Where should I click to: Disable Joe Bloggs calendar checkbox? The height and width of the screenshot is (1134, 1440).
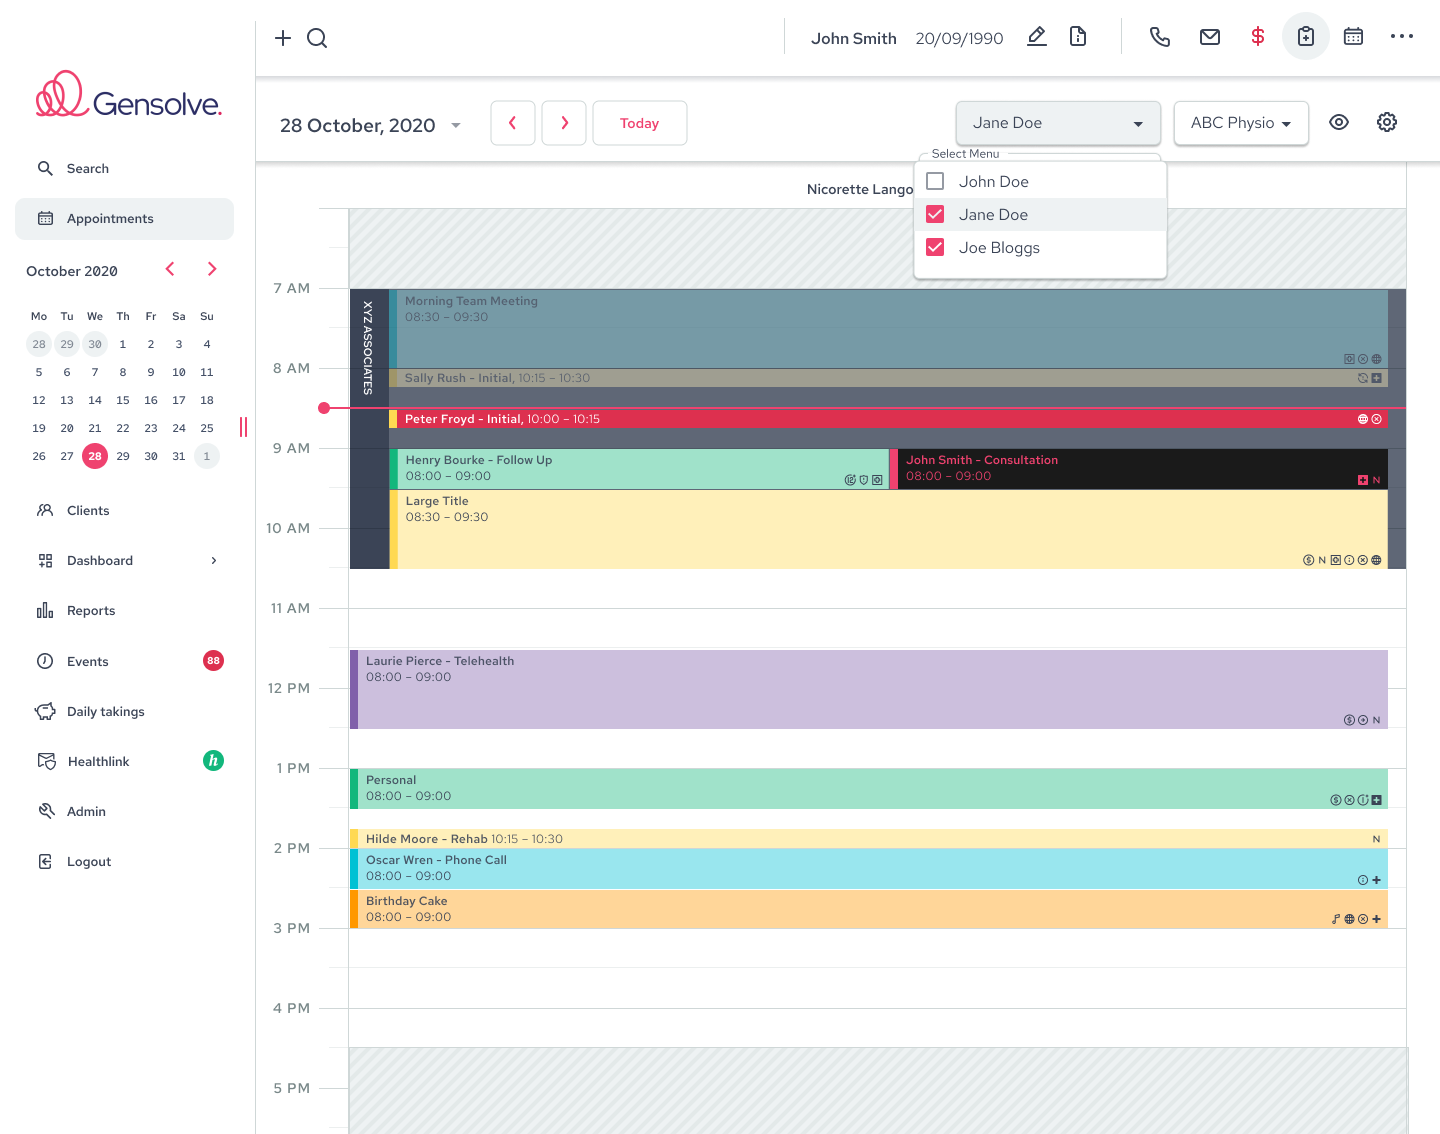pyautogui.click(x=934, y=247)
